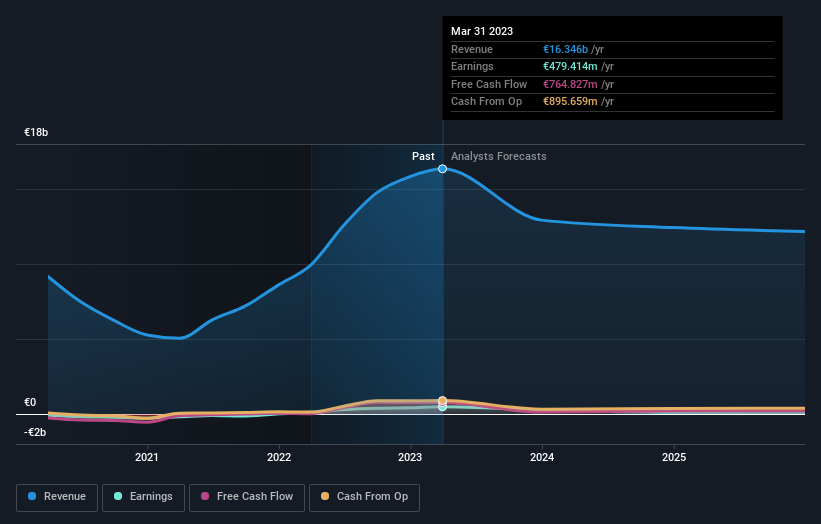Click the 2025 x-axis label
This screenshot has height=524, width=821.
click(x=674, y=457)
